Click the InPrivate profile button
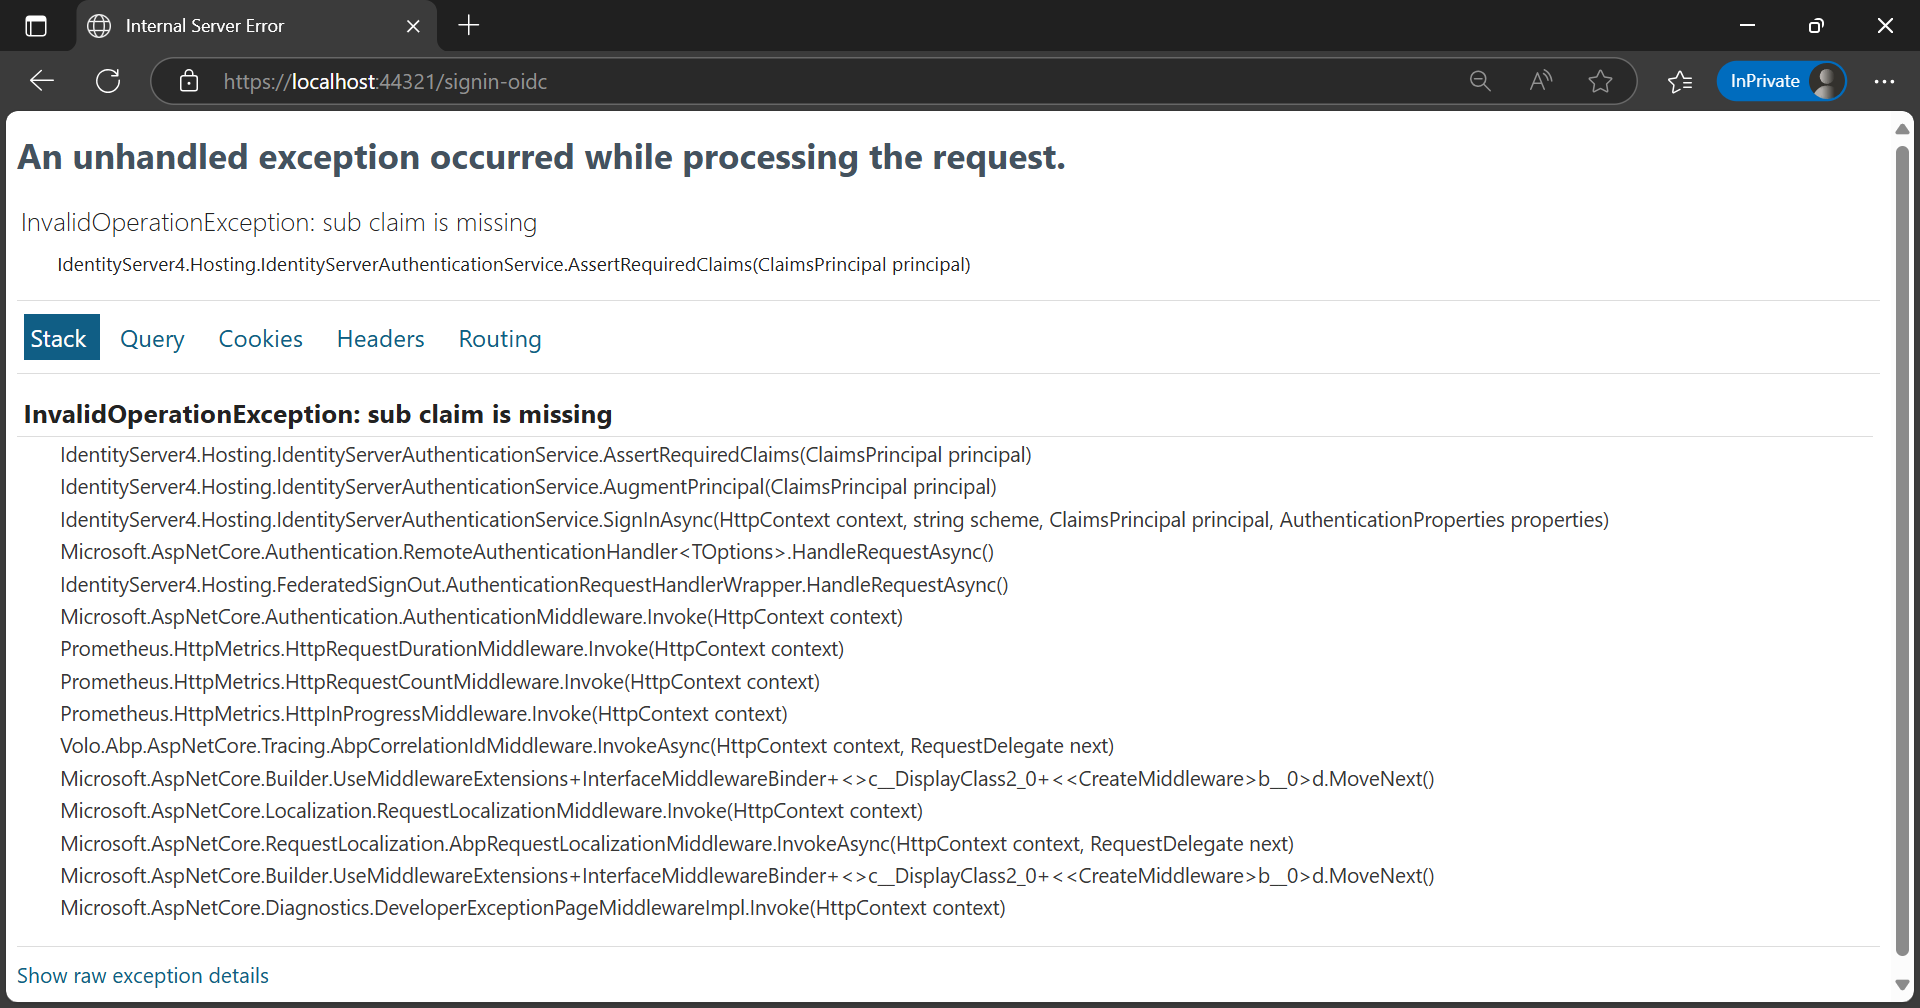Screen dimensions: 1920x1008 pyautogui.click(x=1781, y=81)
